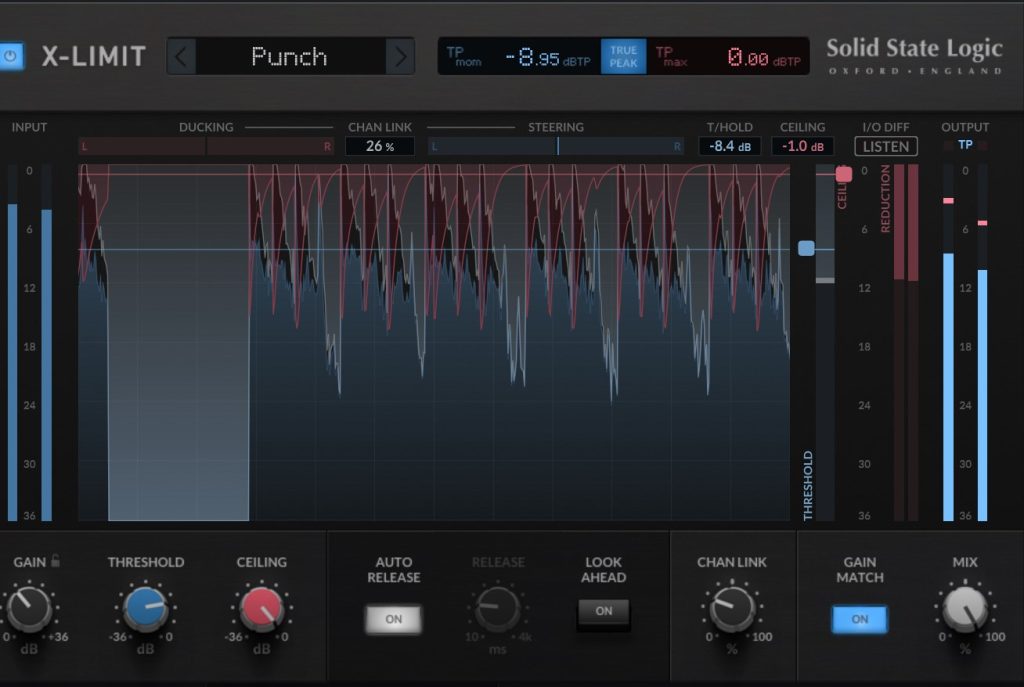This screenshot has width=1024, height=687.
Task: Go to the next preset arrow
Action: click(x=400, y=56)
